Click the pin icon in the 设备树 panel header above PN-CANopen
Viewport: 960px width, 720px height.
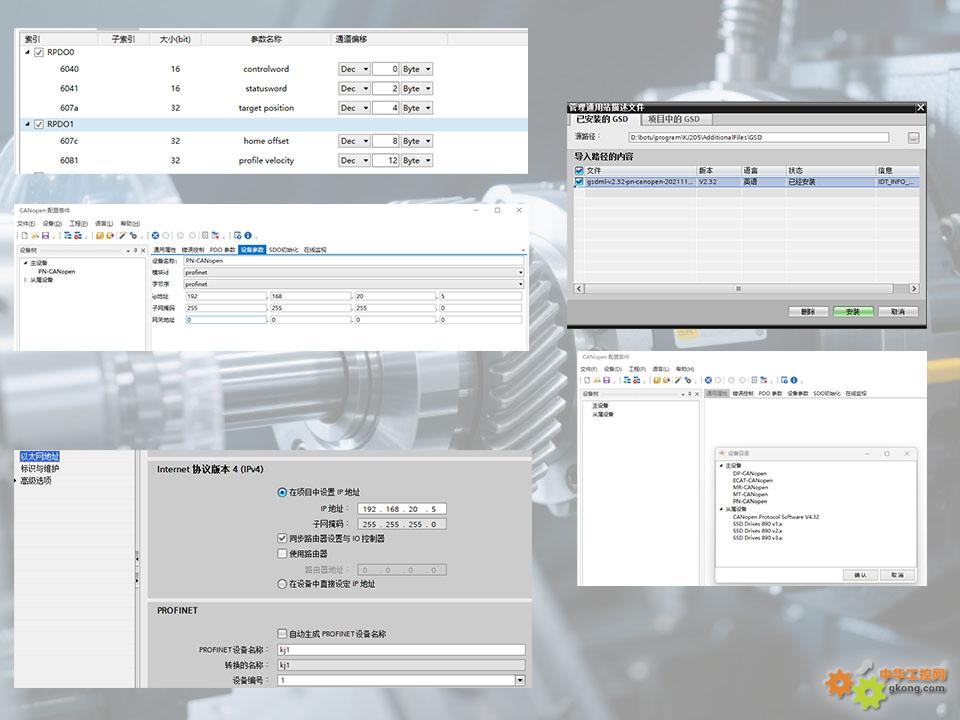coord(135,250)
